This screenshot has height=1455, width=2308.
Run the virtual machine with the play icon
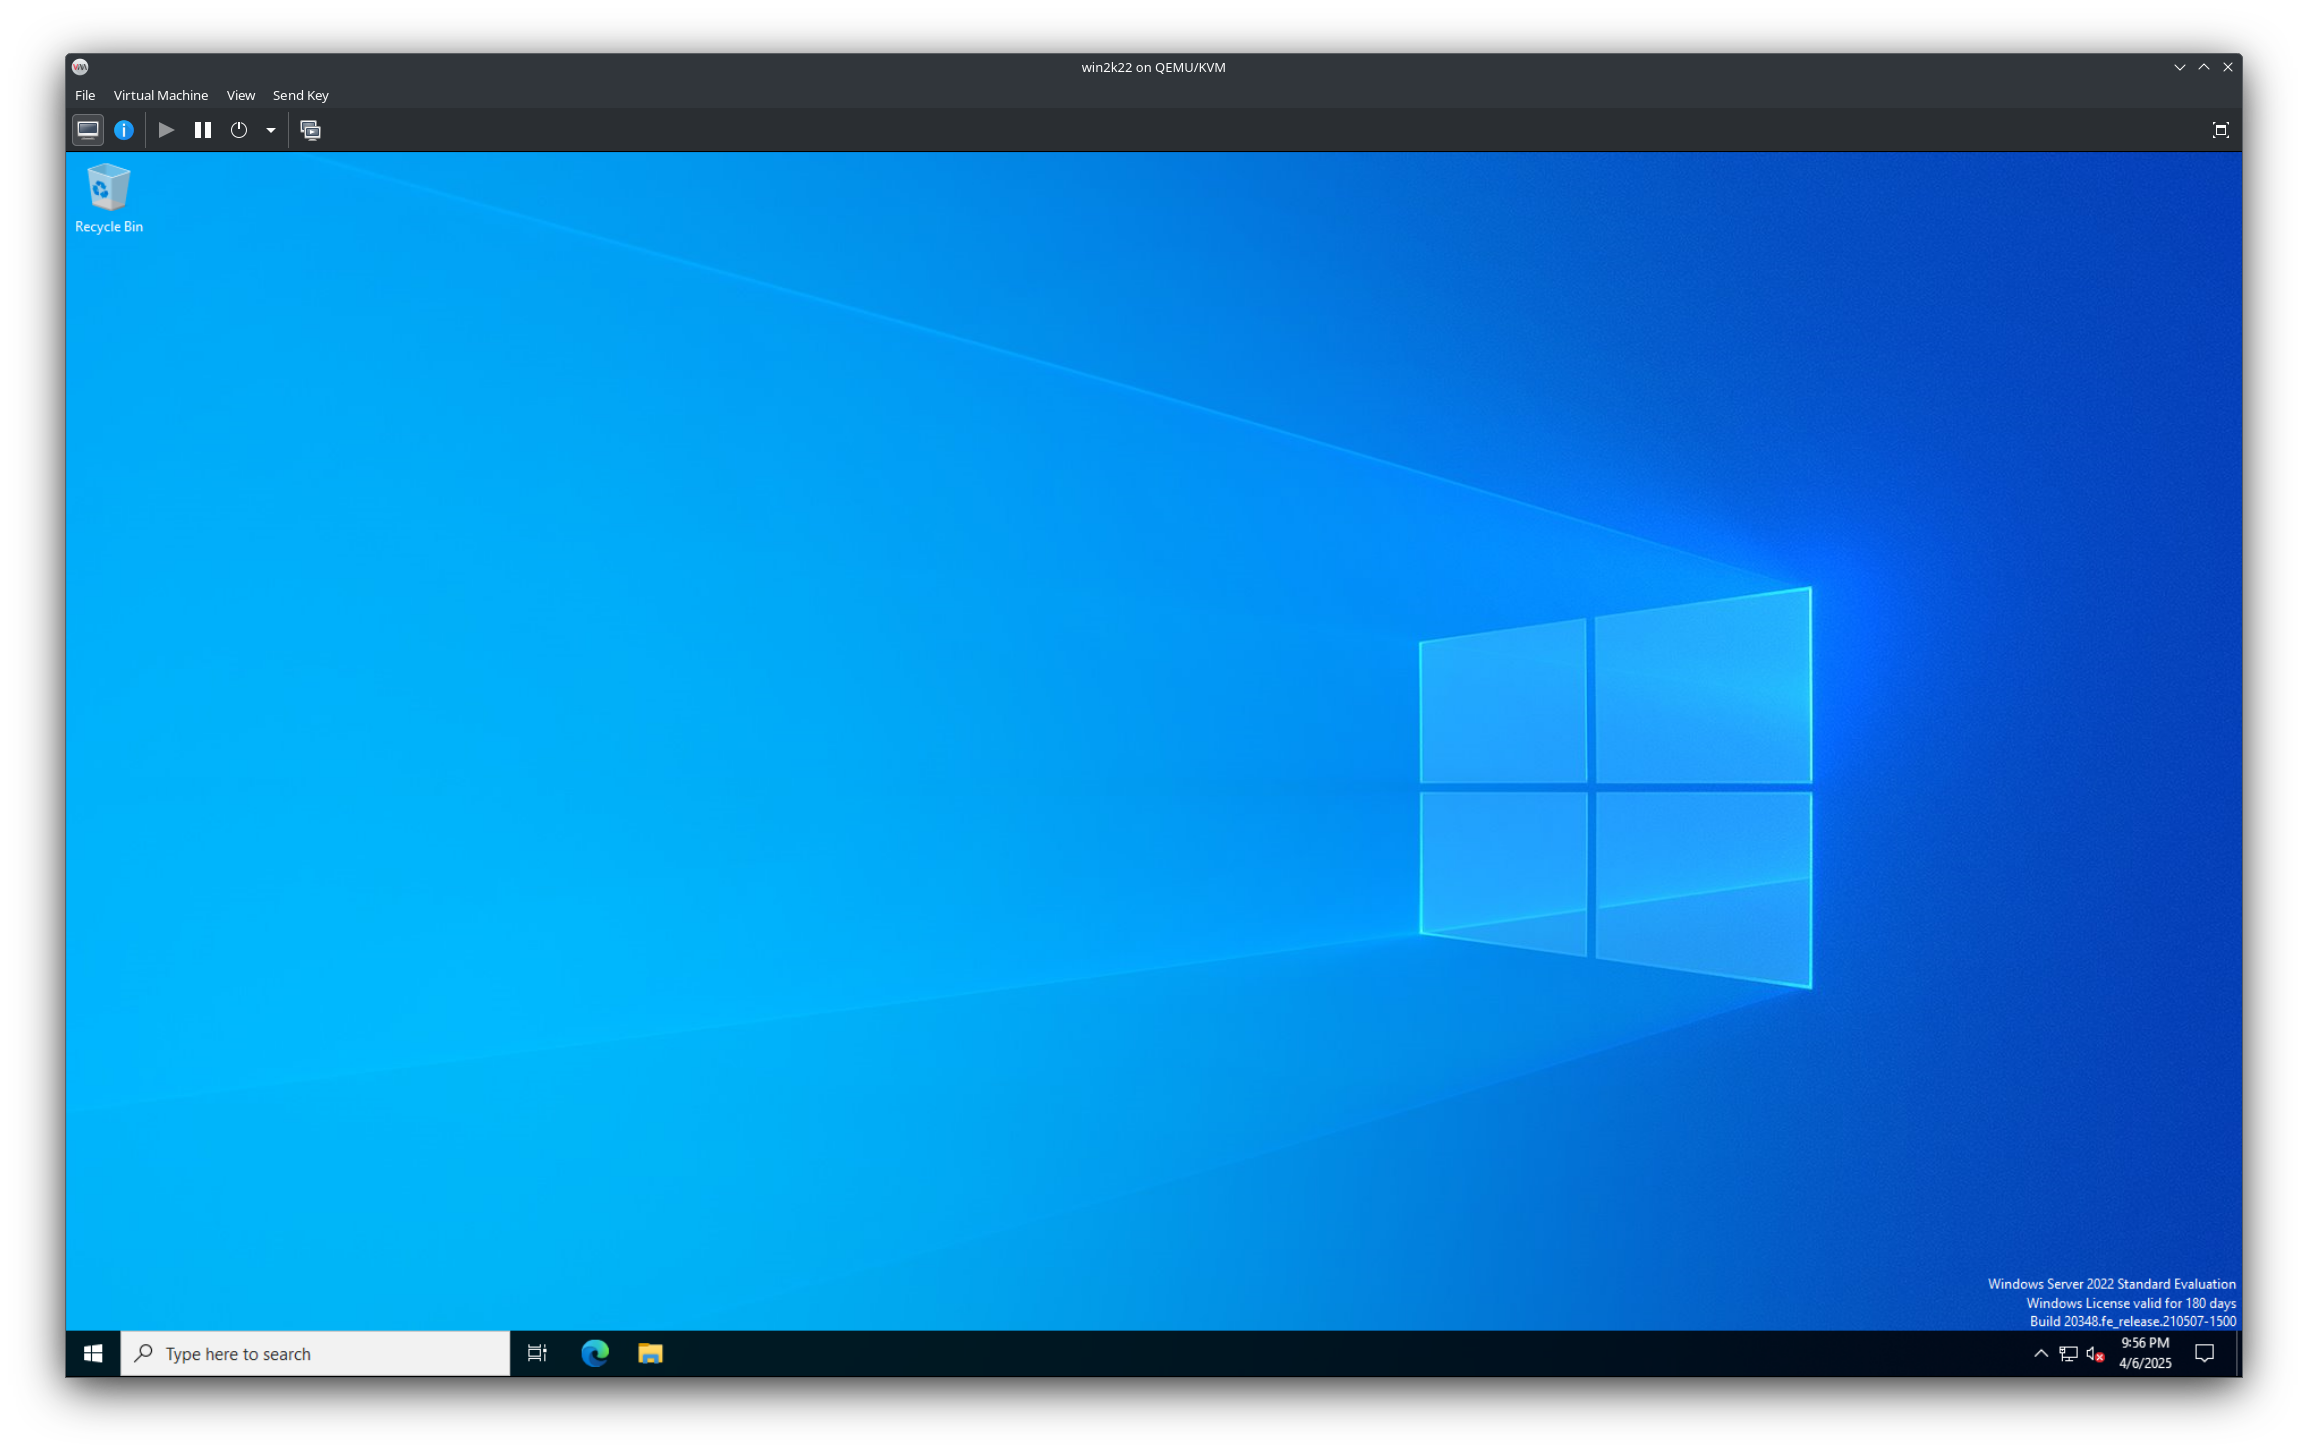166,130
